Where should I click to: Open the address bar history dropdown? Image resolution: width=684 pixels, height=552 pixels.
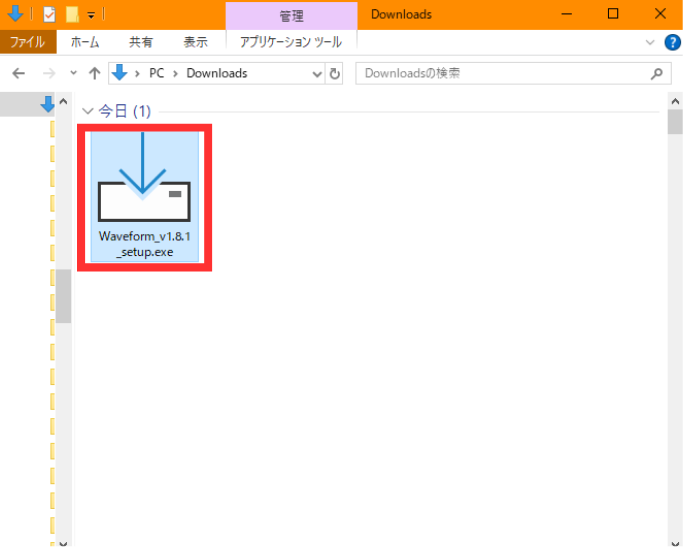pyautogui.click(x=317, y=73)
